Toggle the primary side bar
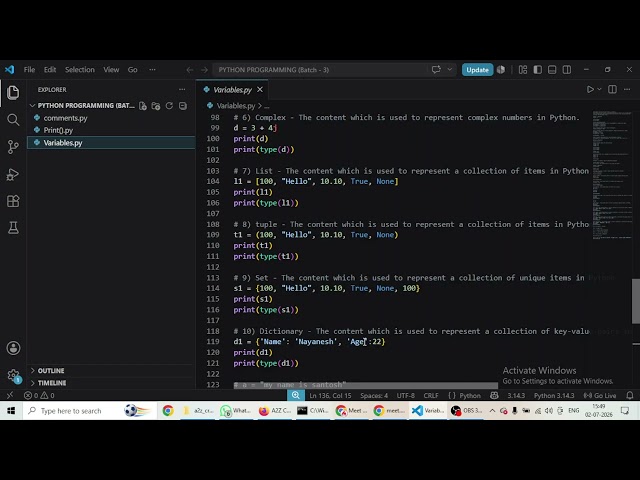 point(538,70)
